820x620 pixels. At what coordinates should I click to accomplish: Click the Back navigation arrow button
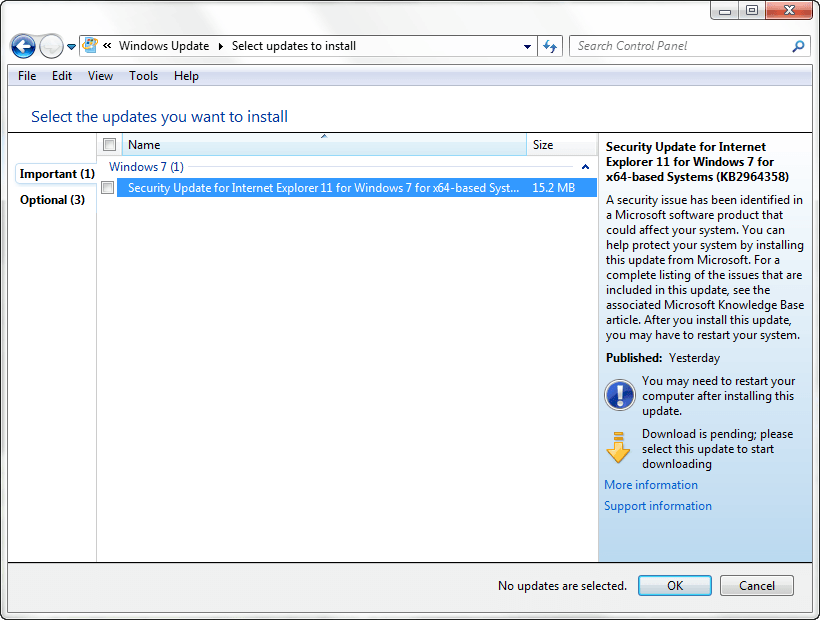point(23,46)
